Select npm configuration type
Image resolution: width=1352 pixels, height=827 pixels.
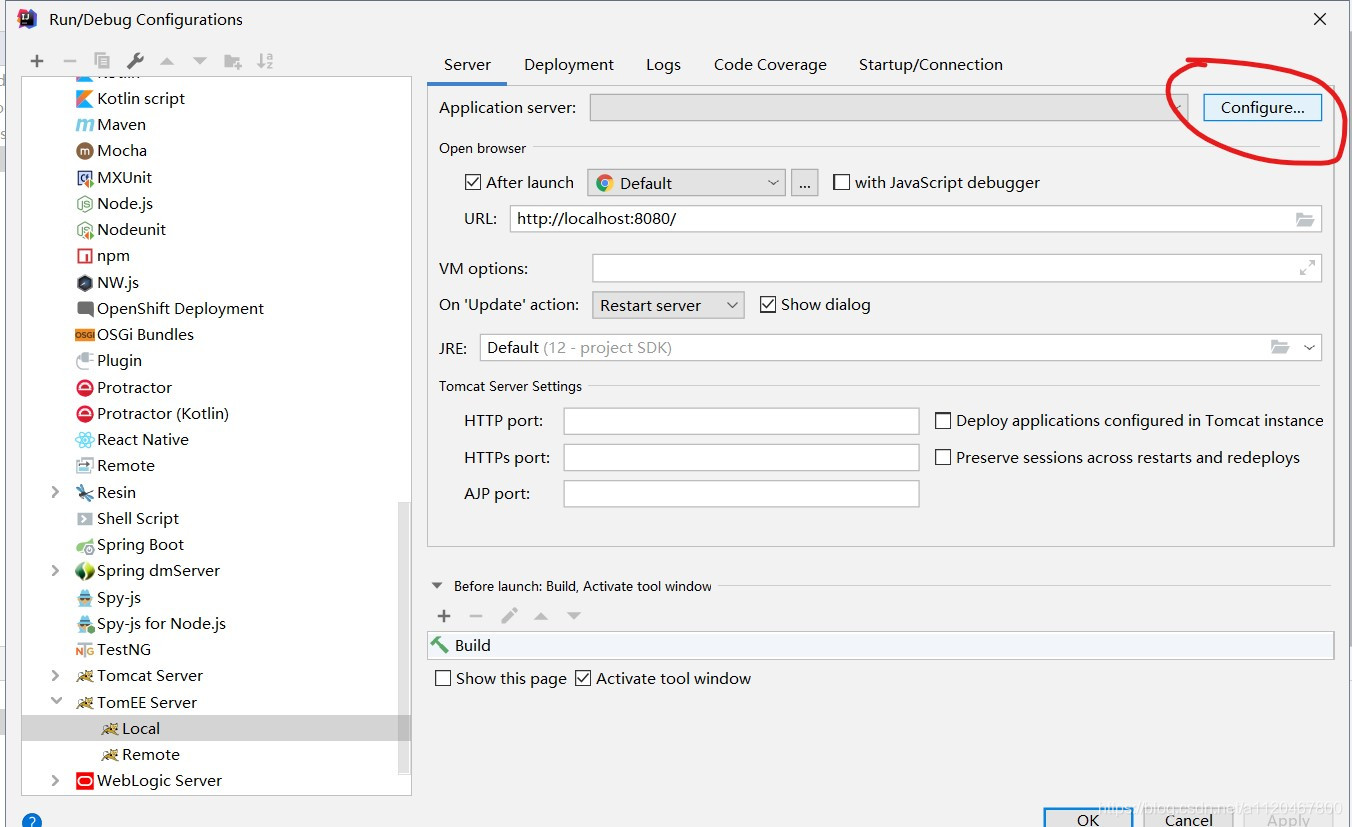tap(113, 255)
